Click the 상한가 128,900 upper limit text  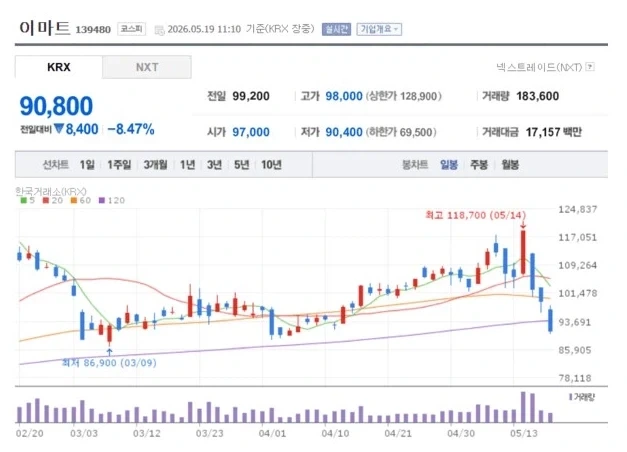[x=404, y=96]
